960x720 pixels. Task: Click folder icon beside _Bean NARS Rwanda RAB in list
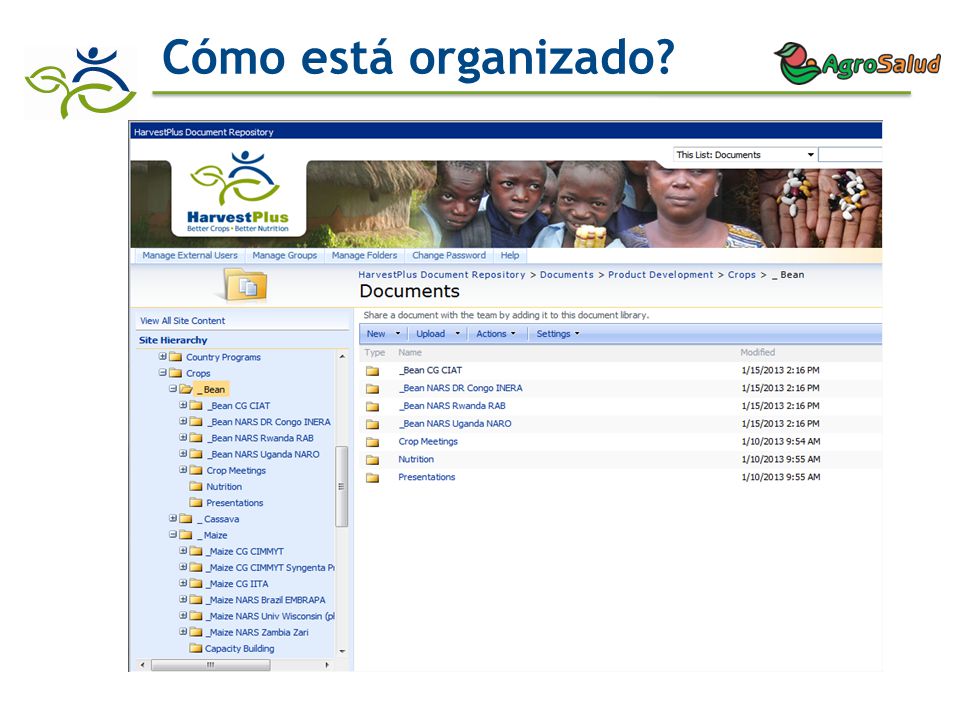(372, 407)
